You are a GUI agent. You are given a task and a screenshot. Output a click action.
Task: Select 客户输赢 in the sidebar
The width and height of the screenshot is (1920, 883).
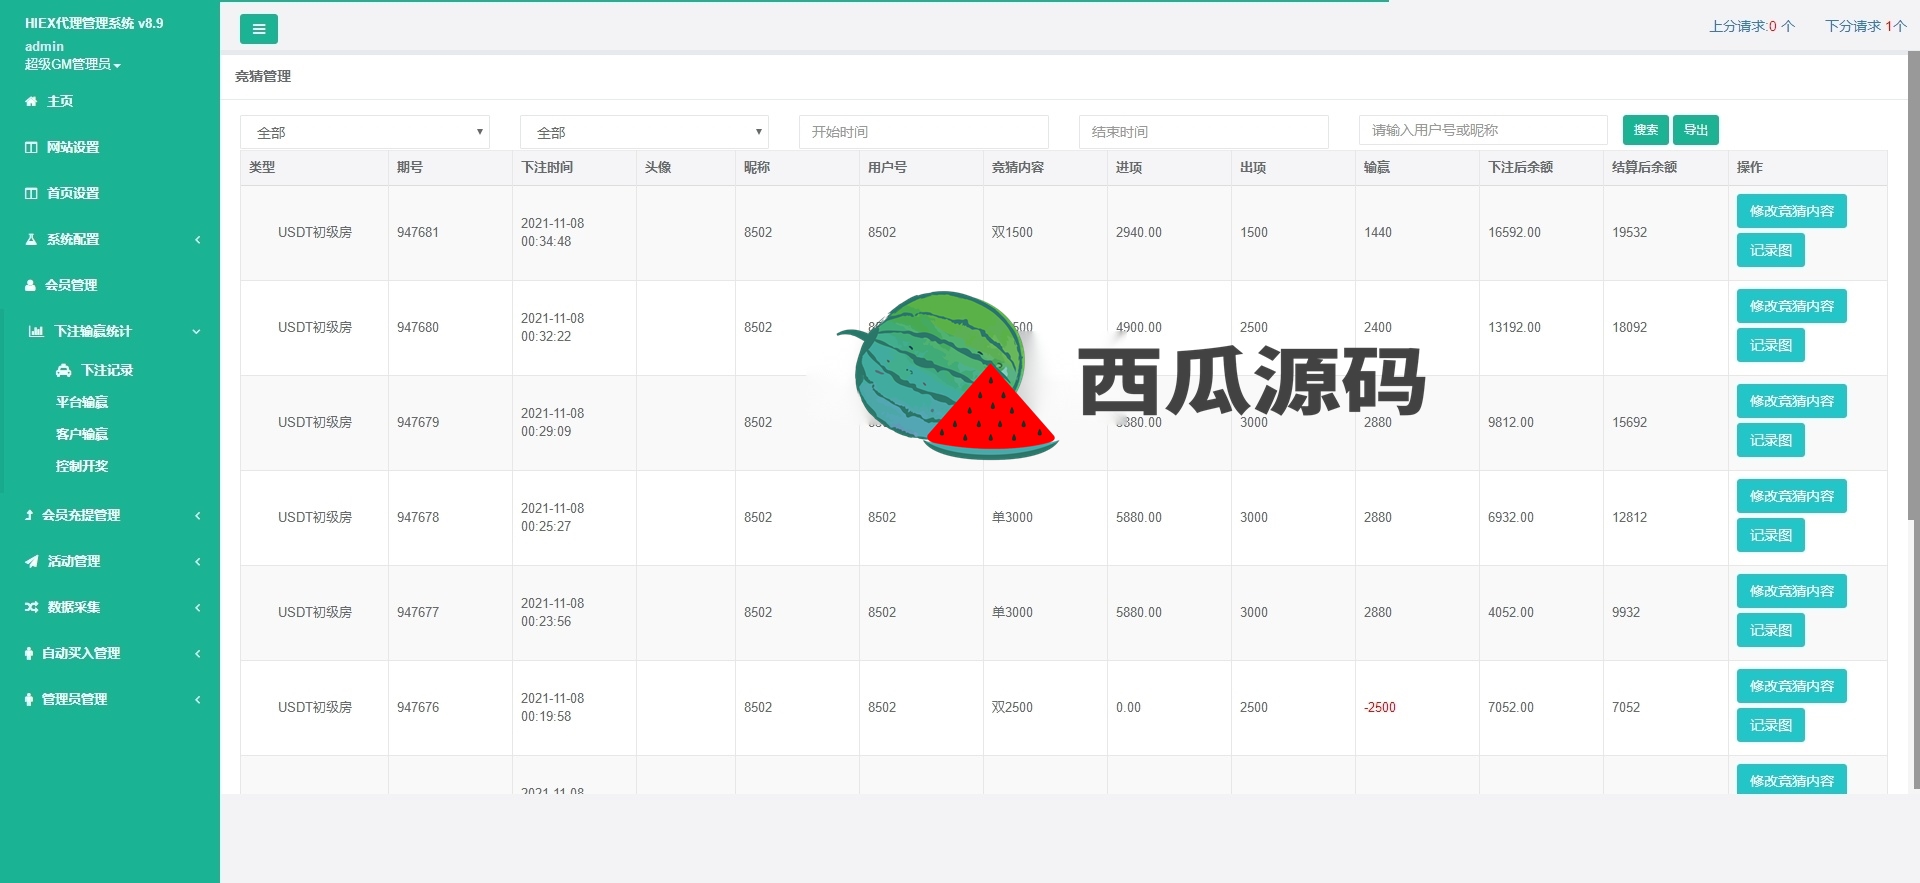pyautogui.click(x=82, y=434)
